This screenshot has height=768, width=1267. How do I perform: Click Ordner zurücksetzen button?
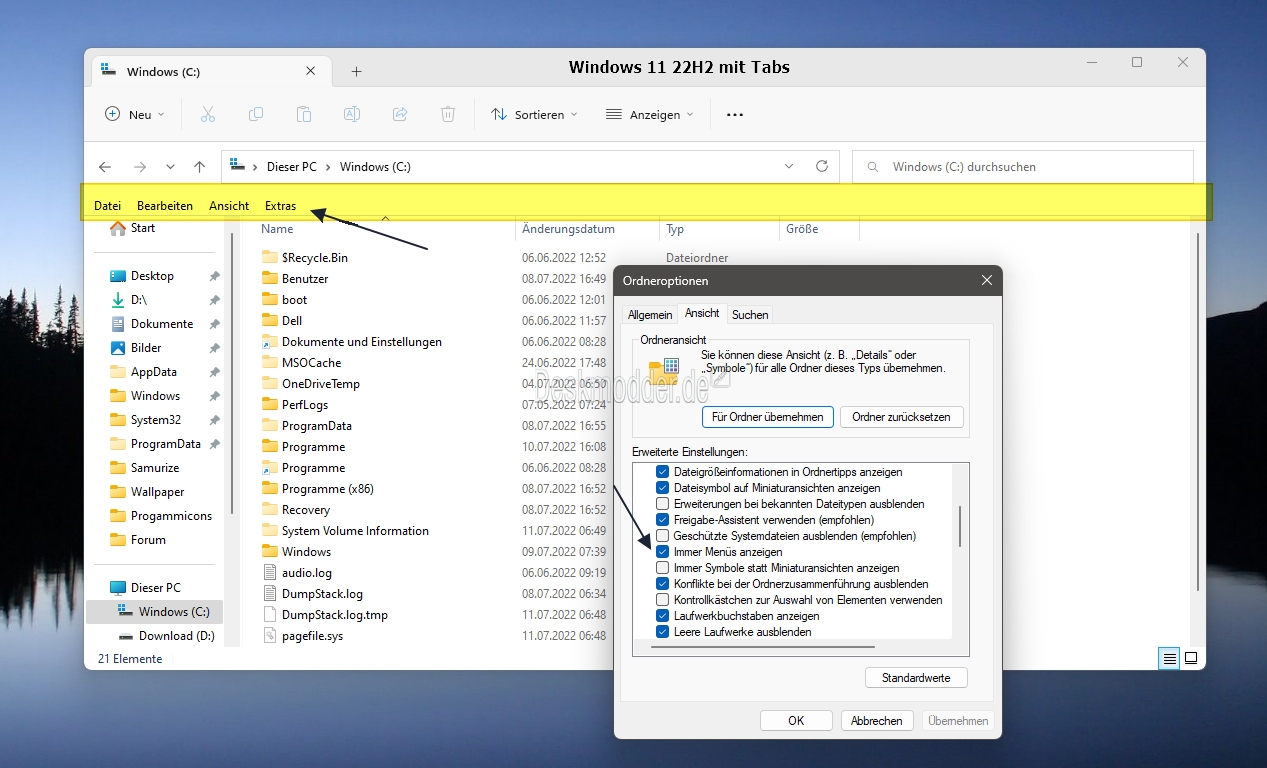coord(901,417)
